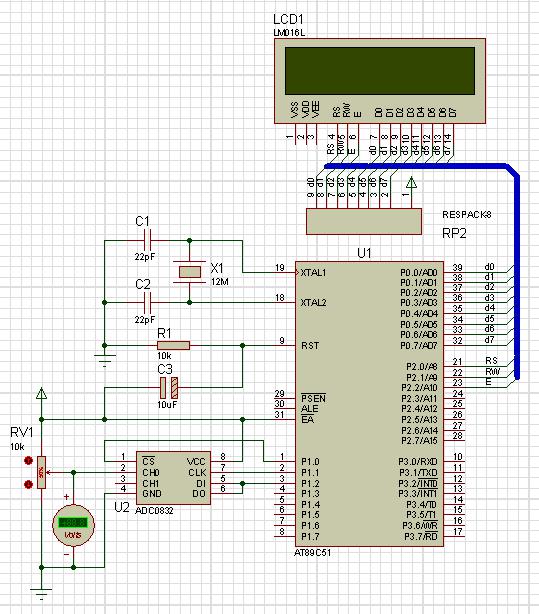
Task: Click the RST pin label on U1
Action: point(310,346)
